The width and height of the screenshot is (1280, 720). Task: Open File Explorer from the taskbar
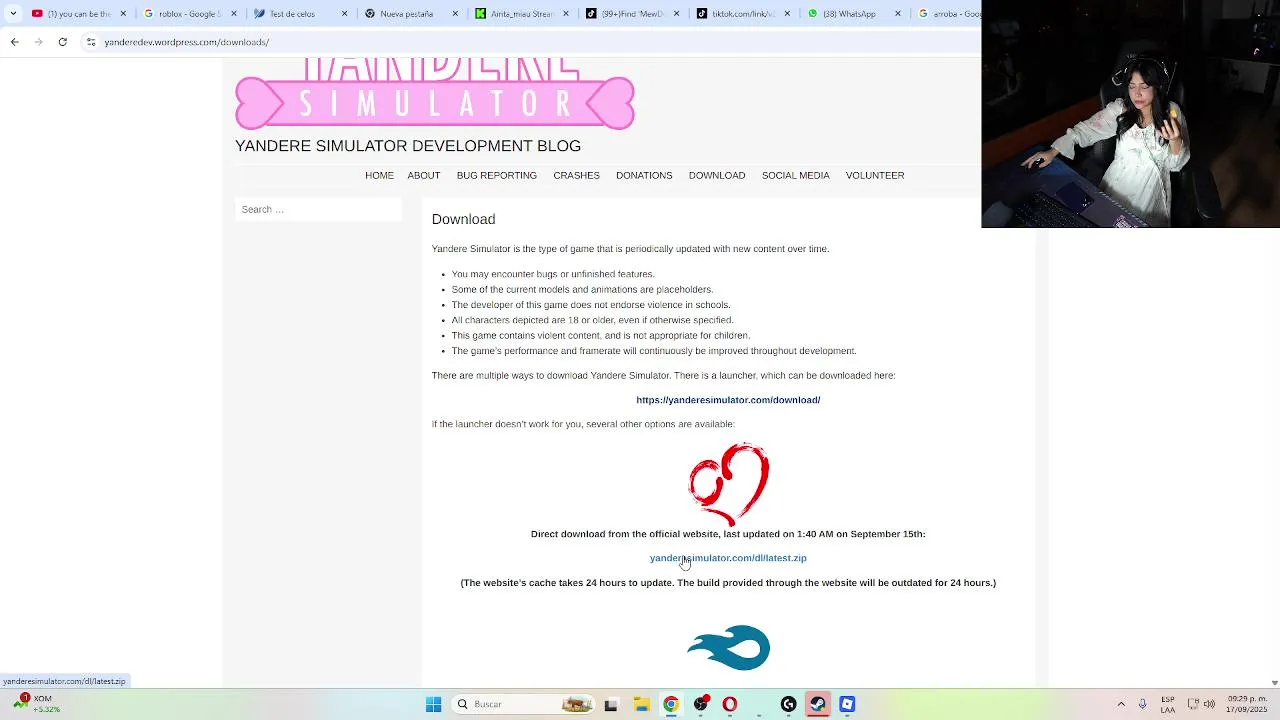(x=642, y=704)
